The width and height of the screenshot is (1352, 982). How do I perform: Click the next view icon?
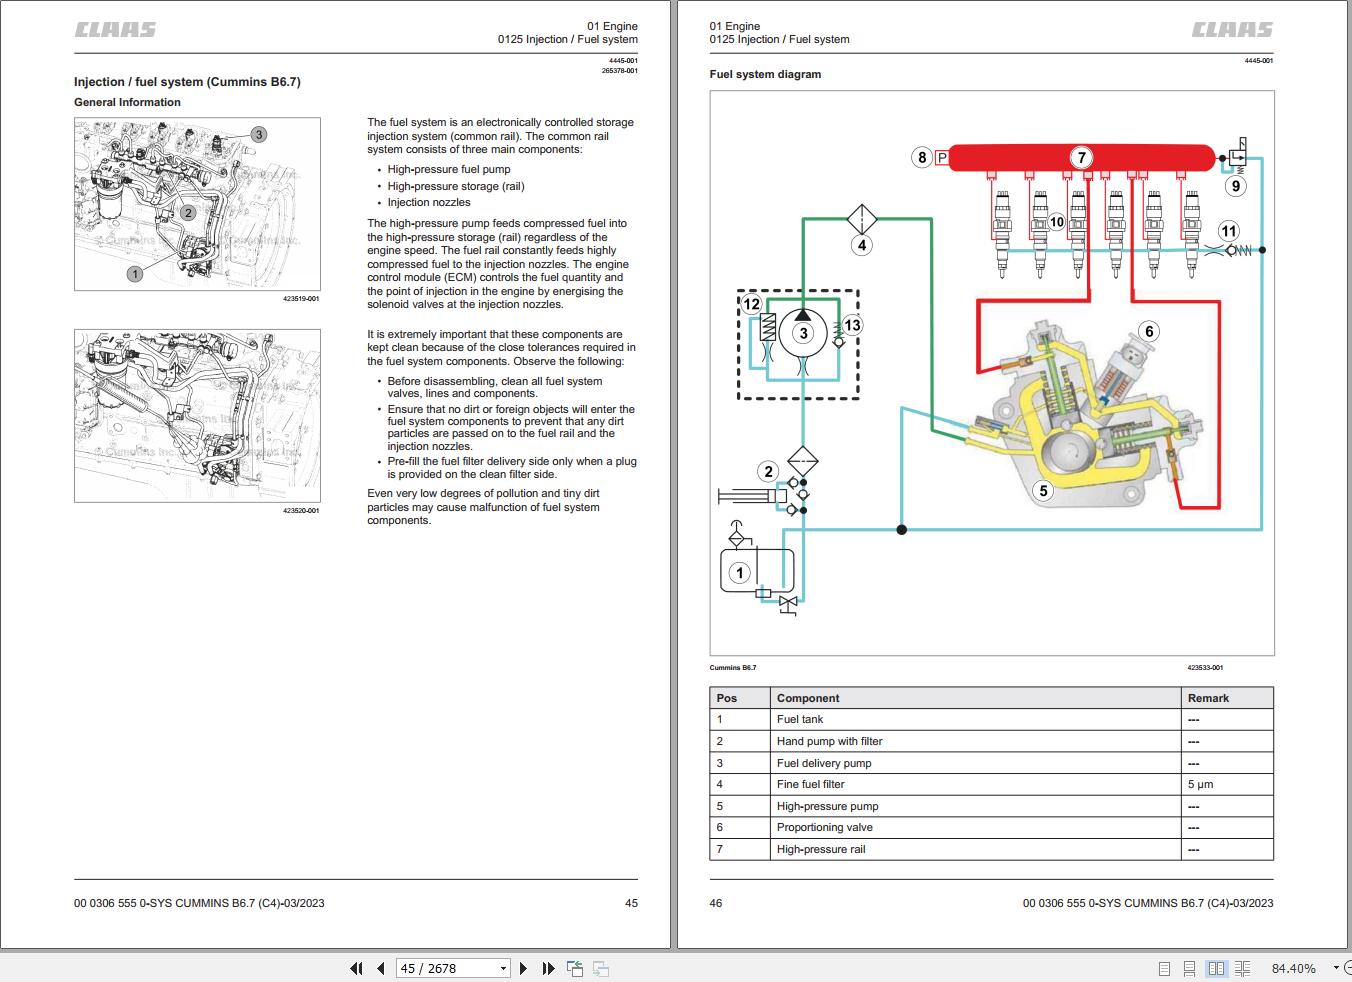601,968
